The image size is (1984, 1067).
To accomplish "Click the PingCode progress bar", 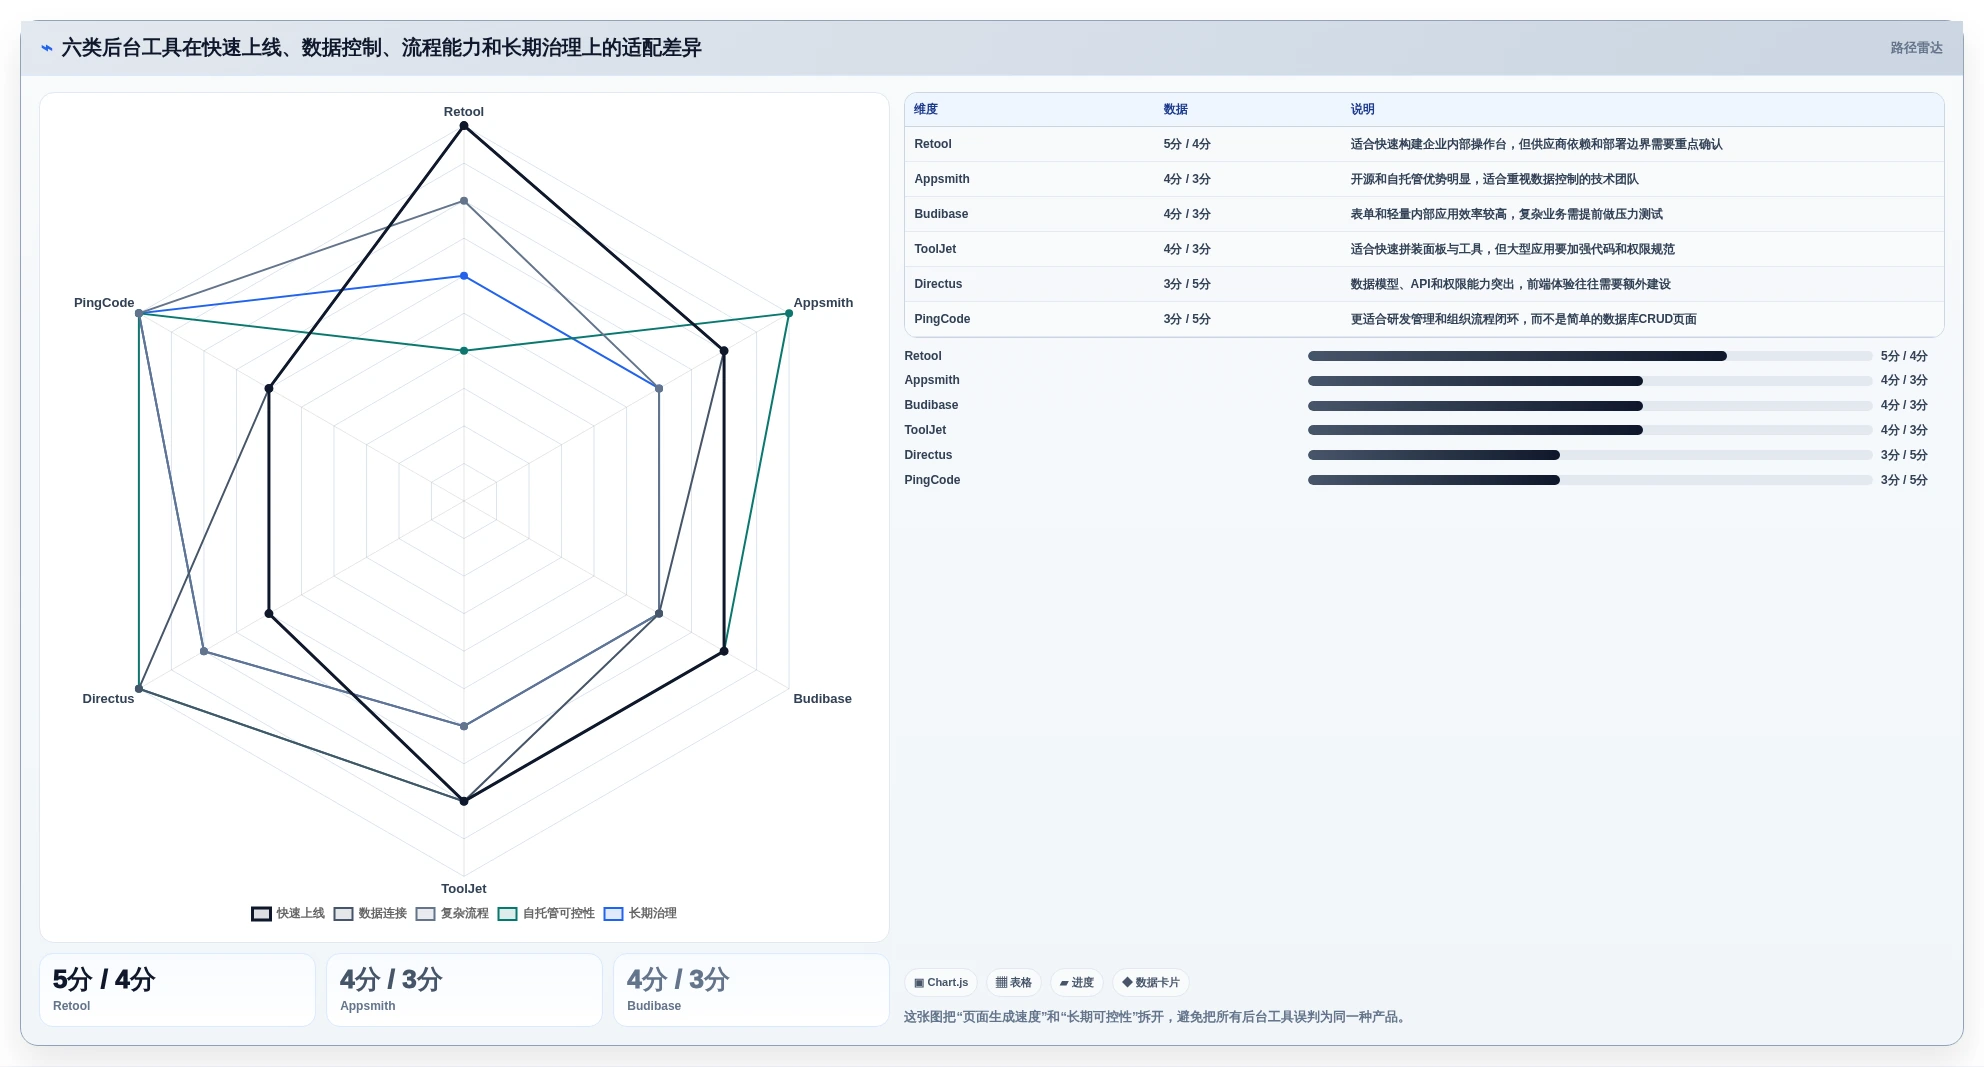I will click(x=1590, y=480).
